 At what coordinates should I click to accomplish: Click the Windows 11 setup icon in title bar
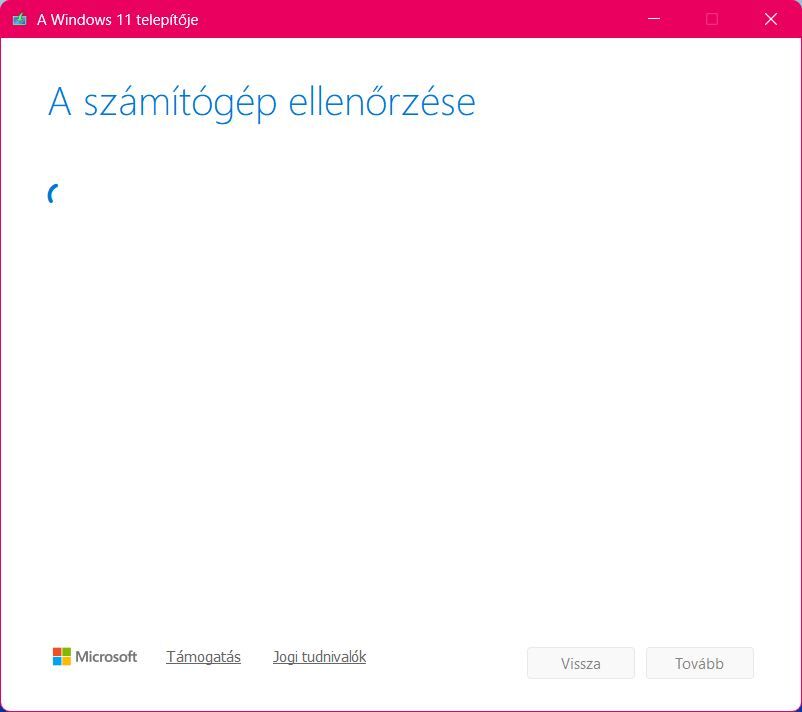(x=19, y=19)
